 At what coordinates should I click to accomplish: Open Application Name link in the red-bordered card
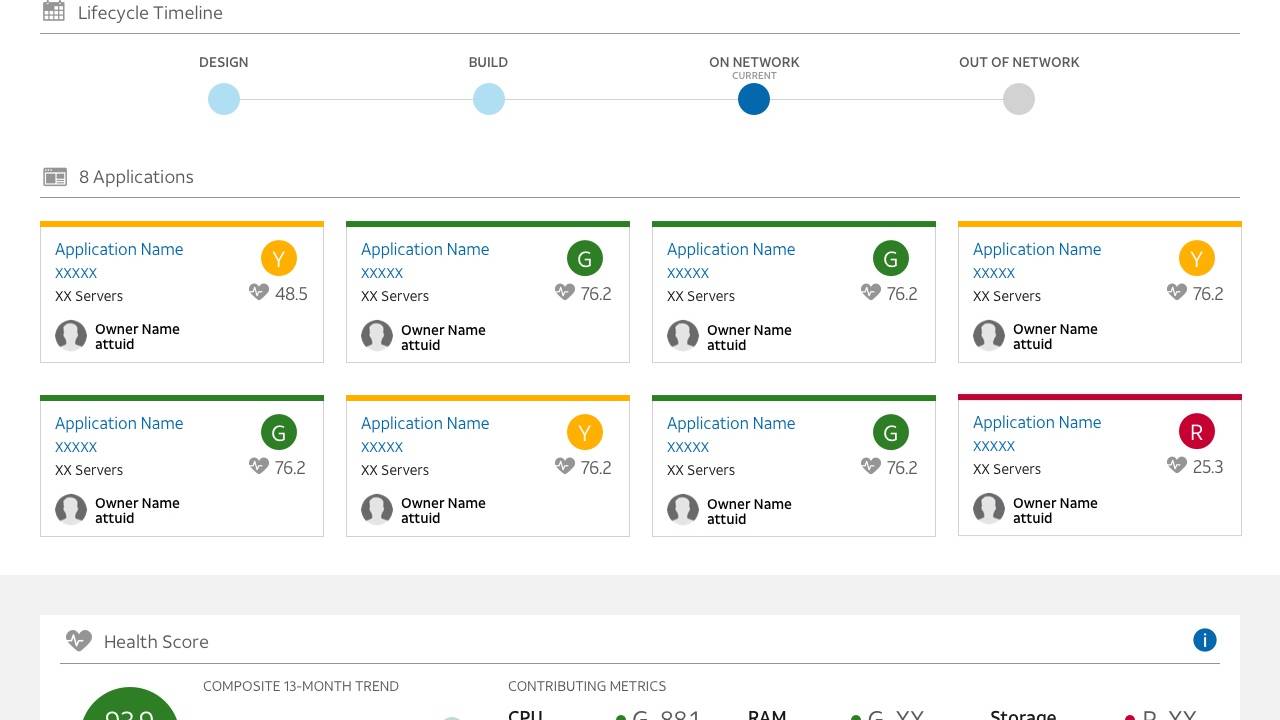click(x=1037, y=422)
